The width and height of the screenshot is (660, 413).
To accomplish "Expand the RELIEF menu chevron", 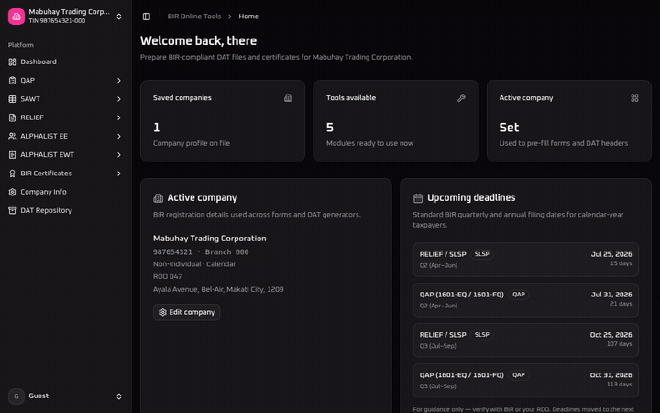I will coord(119,117).
